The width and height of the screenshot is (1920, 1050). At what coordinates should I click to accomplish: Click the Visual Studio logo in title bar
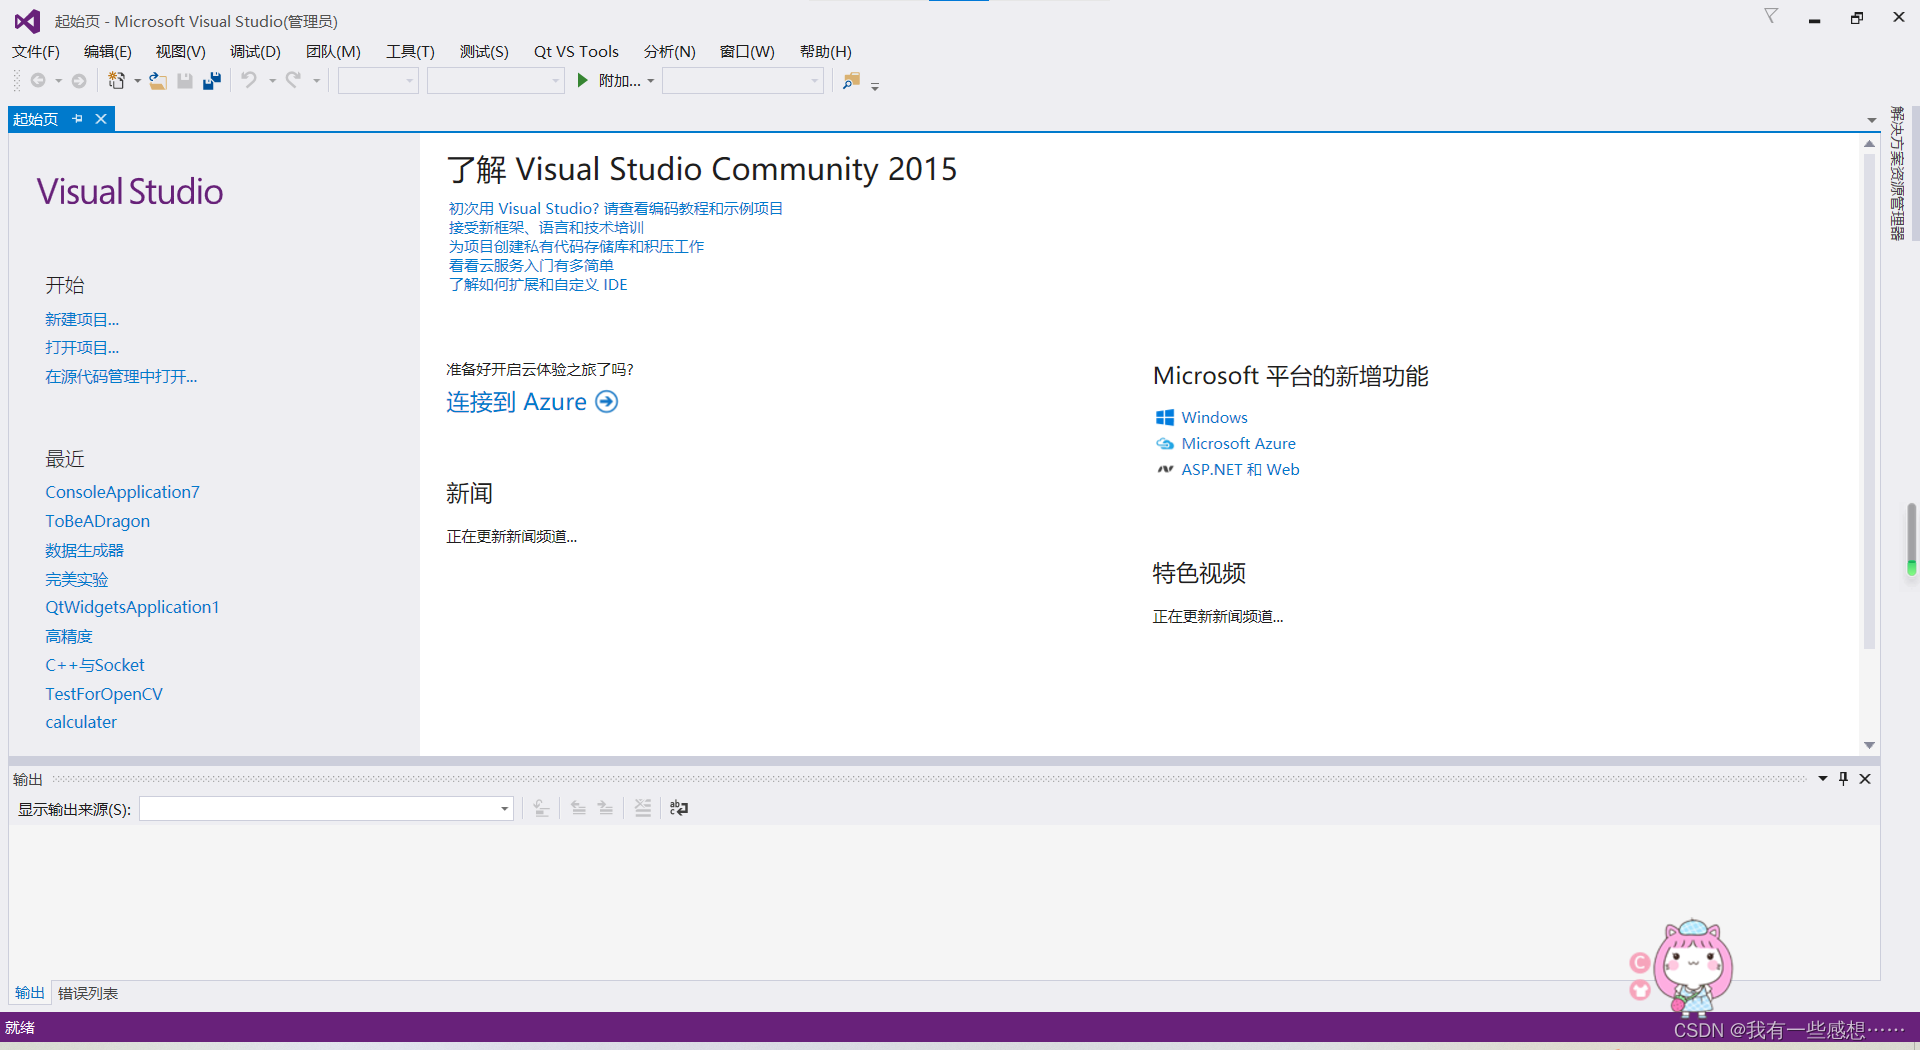pos(27,20)
